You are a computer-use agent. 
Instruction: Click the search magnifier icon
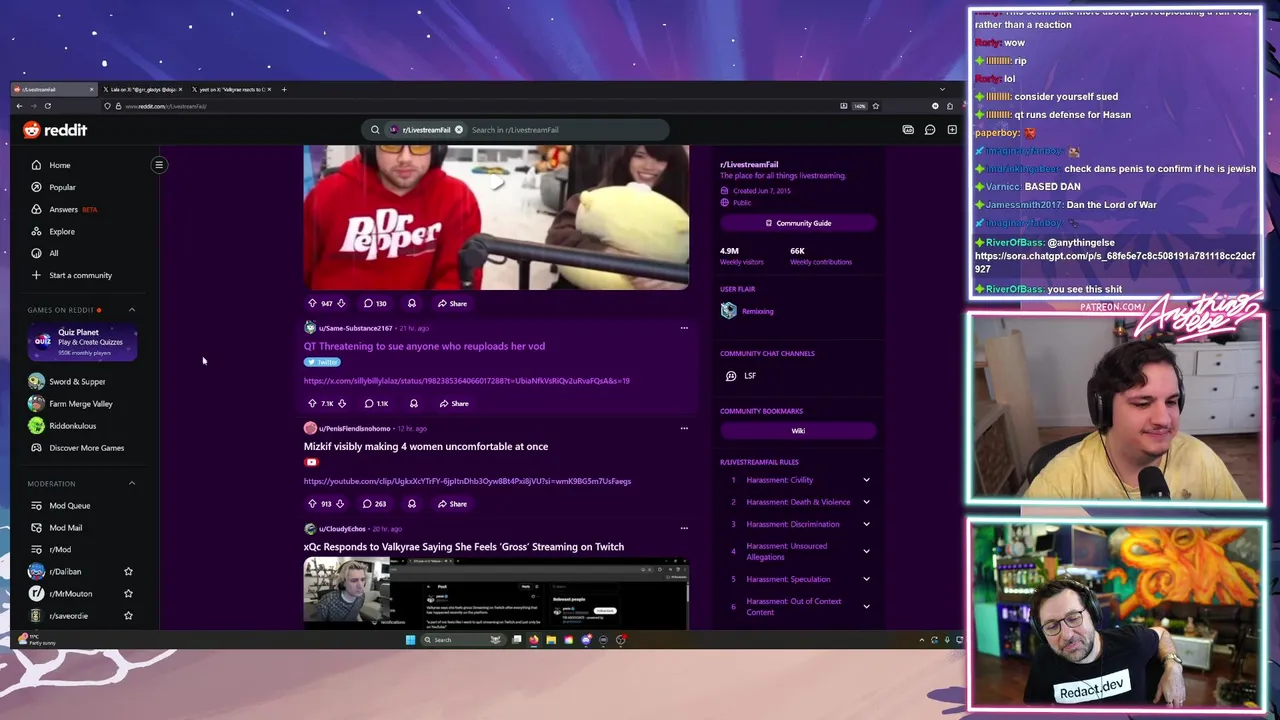375,130
